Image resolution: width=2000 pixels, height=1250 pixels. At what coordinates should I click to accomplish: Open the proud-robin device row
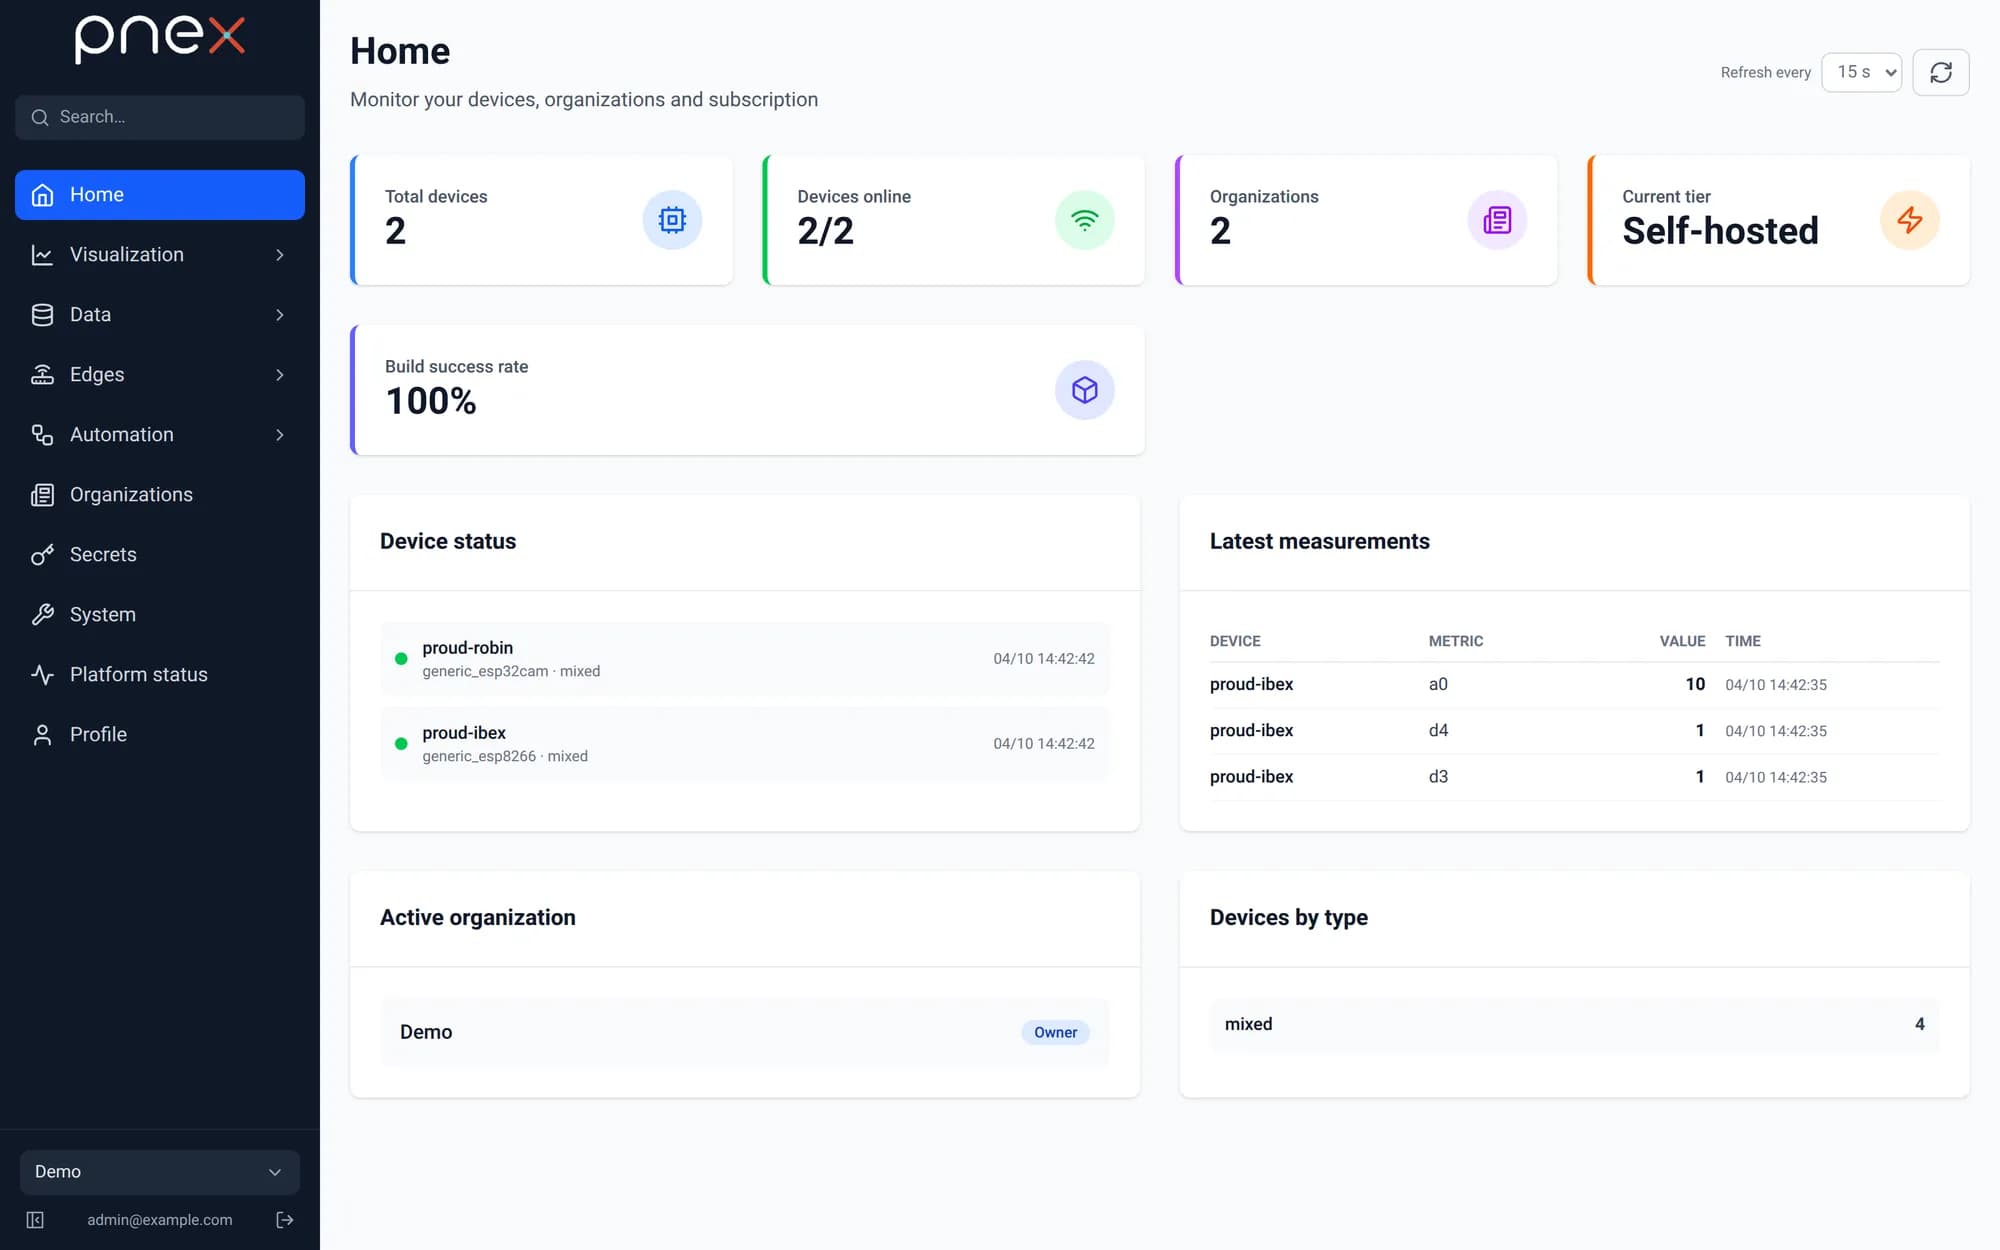pos(745,659)
